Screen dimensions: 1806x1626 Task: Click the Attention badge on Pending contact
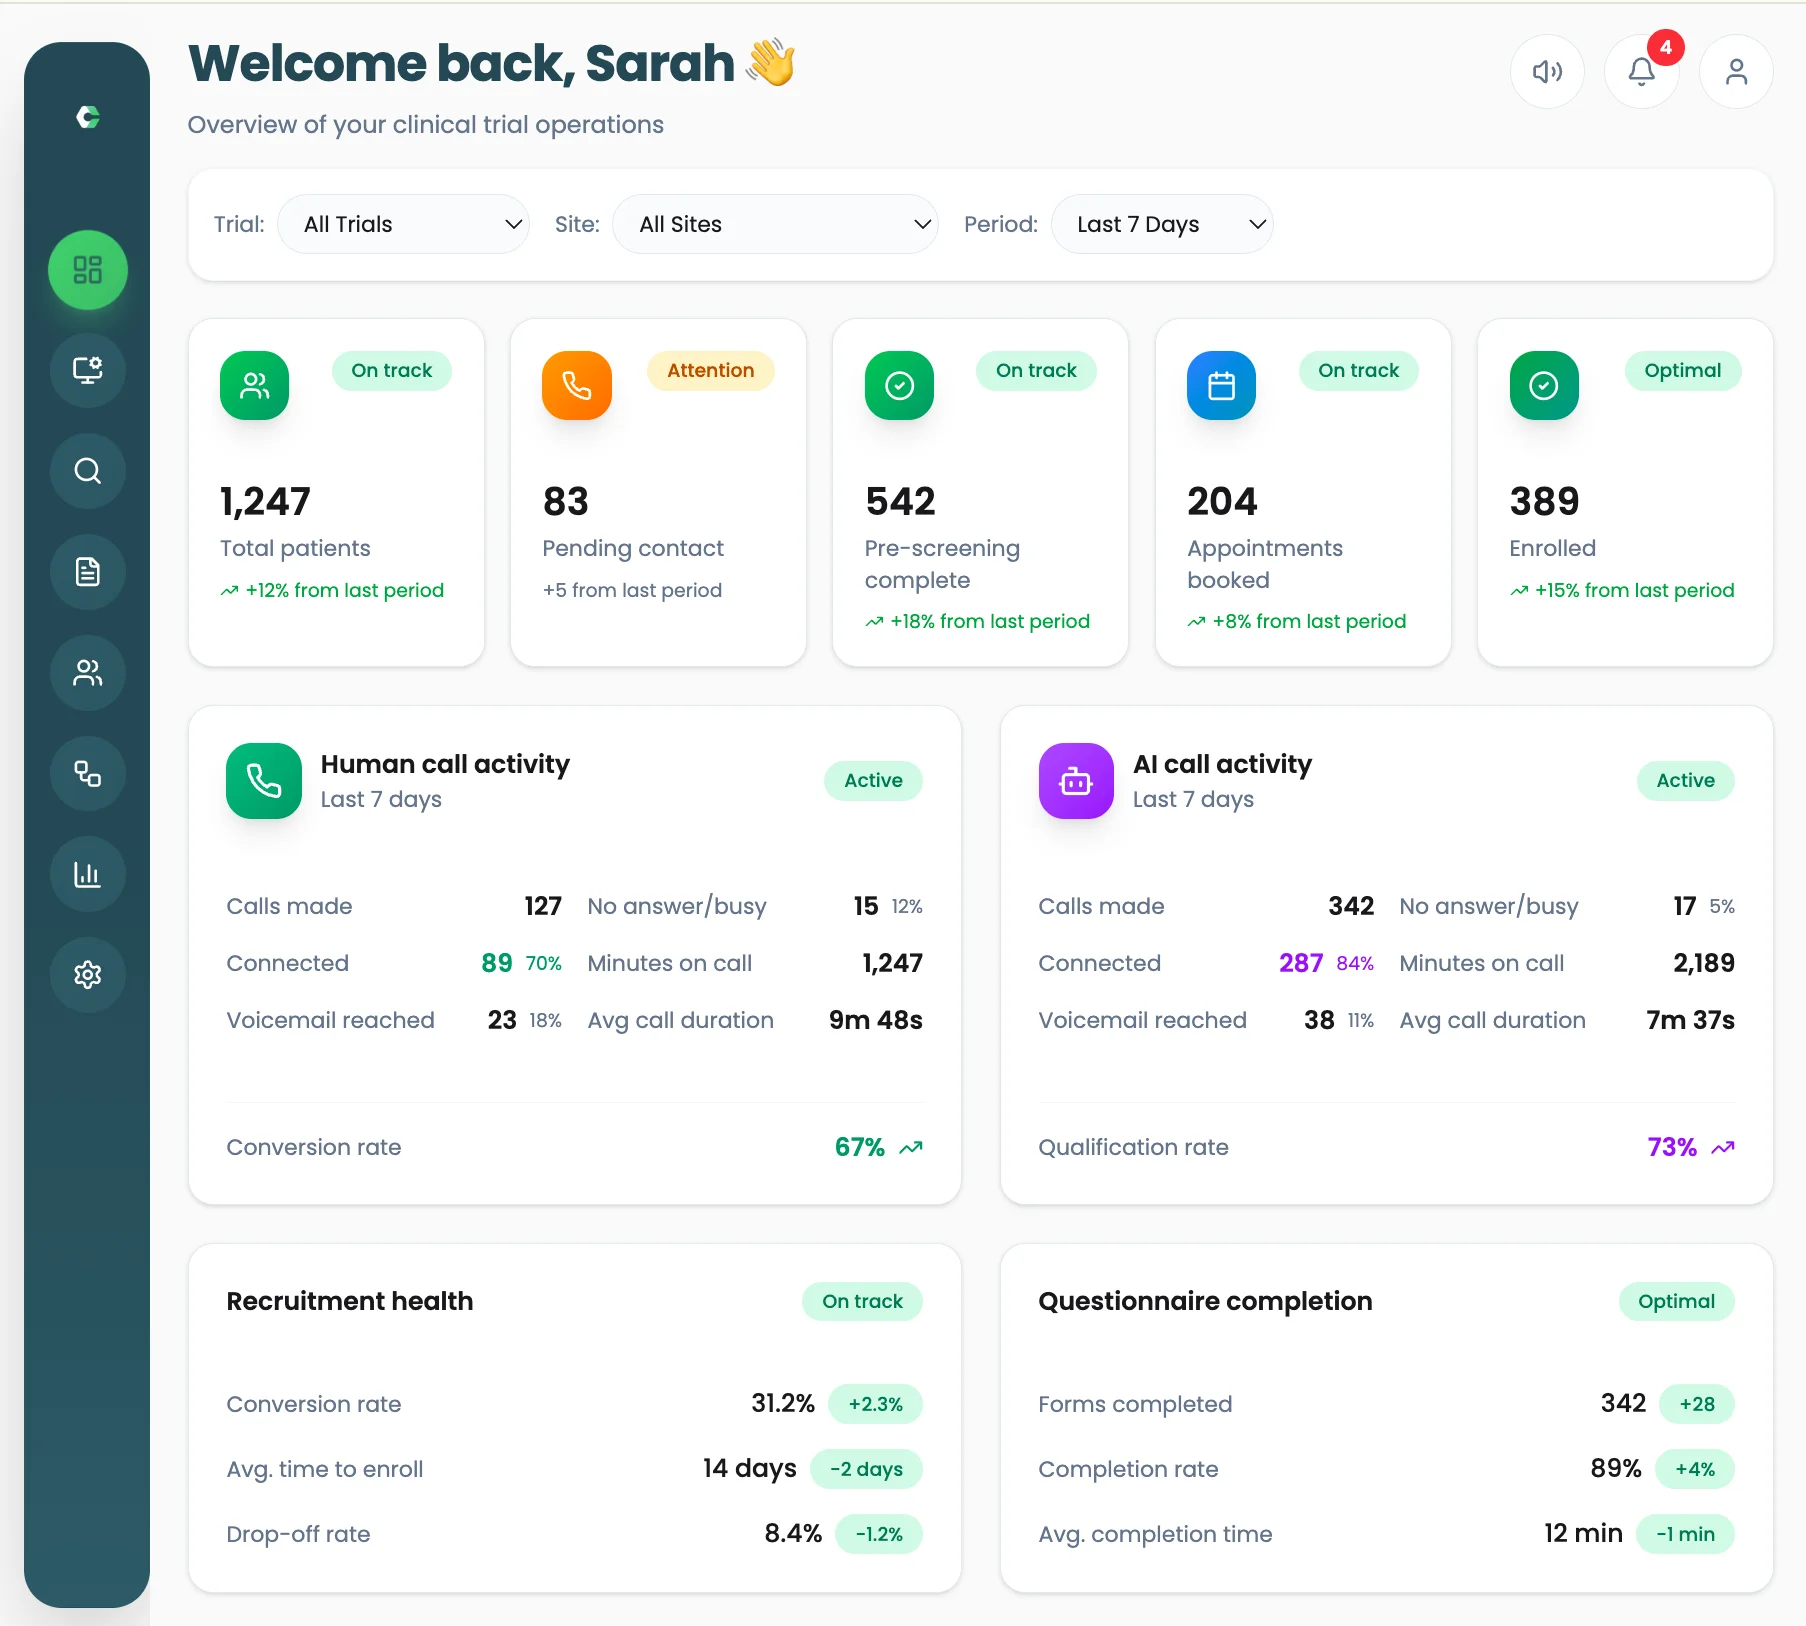(x=711, y=371)
